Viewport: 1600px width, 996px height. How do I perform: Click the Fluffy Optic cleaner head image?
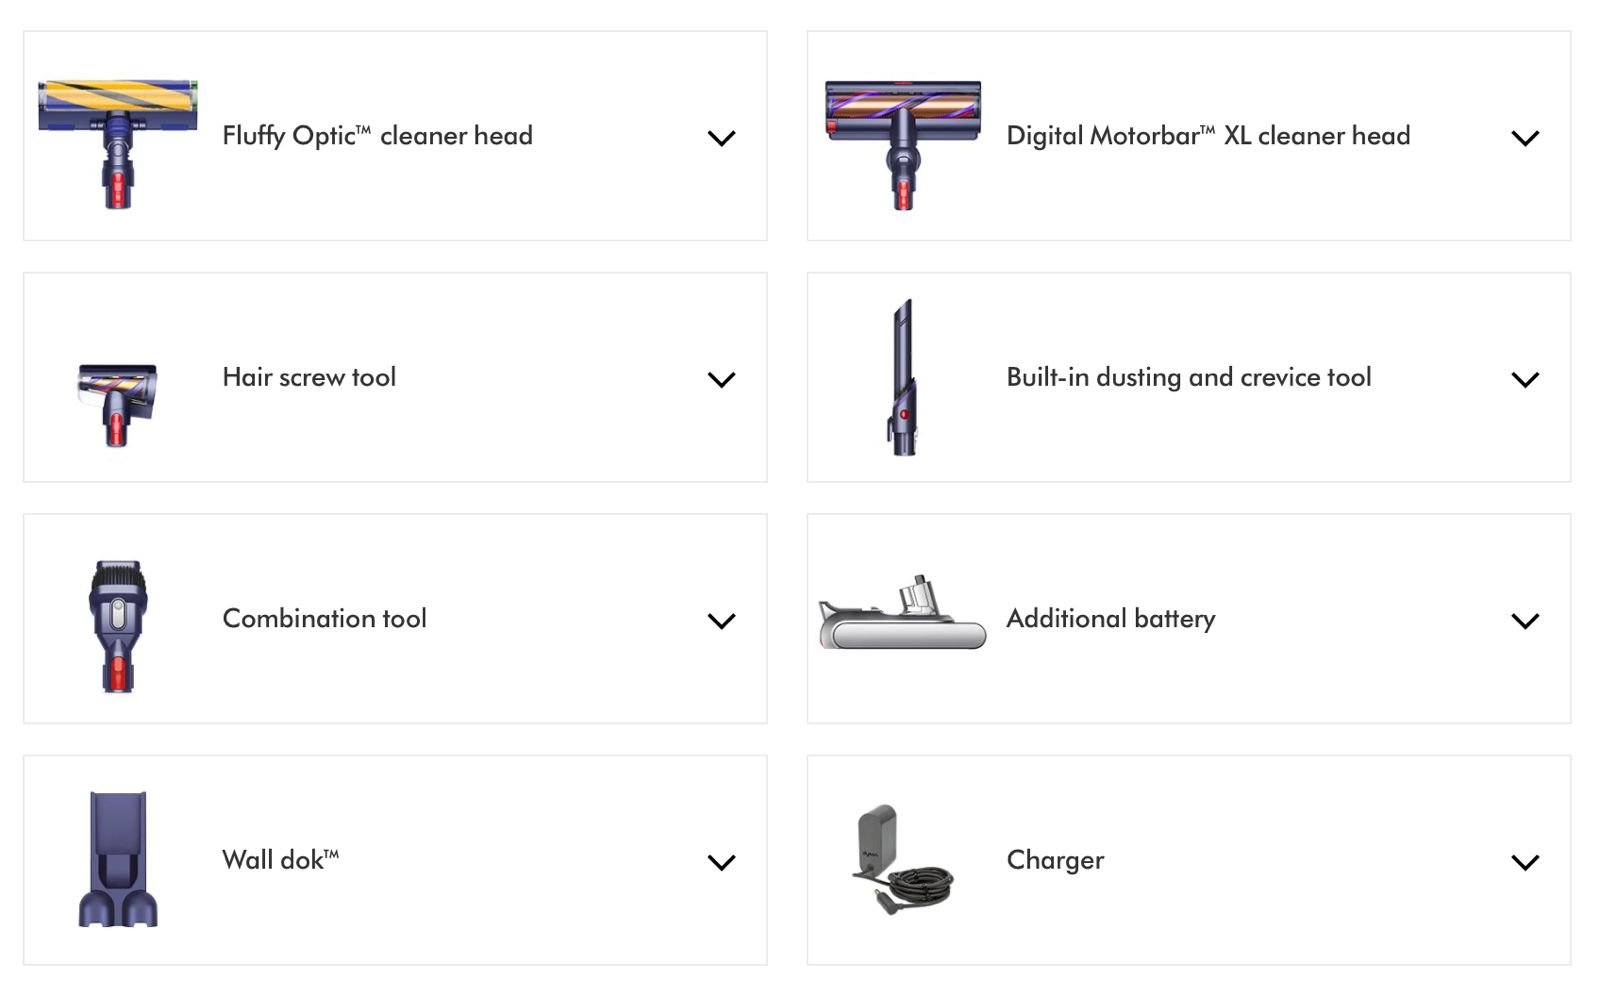[117, 141]
